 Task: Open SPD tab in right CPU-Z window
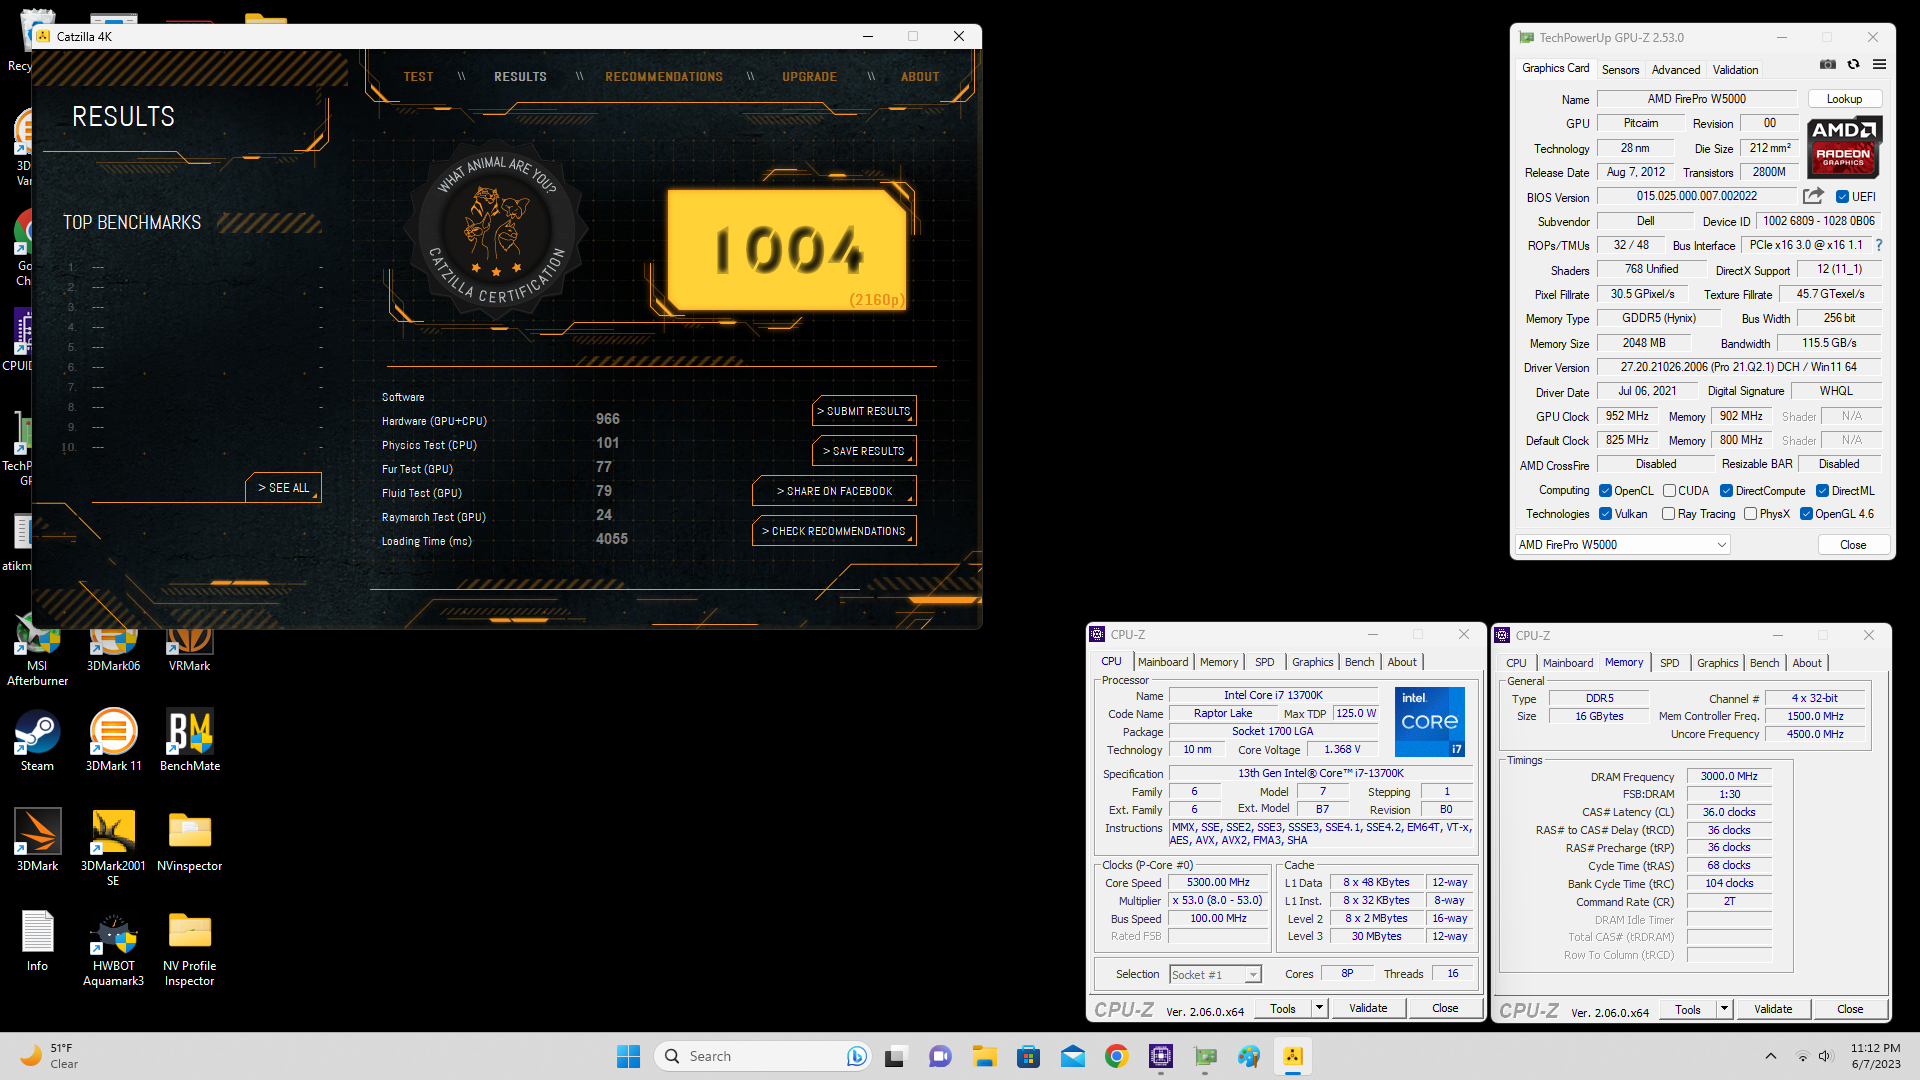pos(1669,663)
